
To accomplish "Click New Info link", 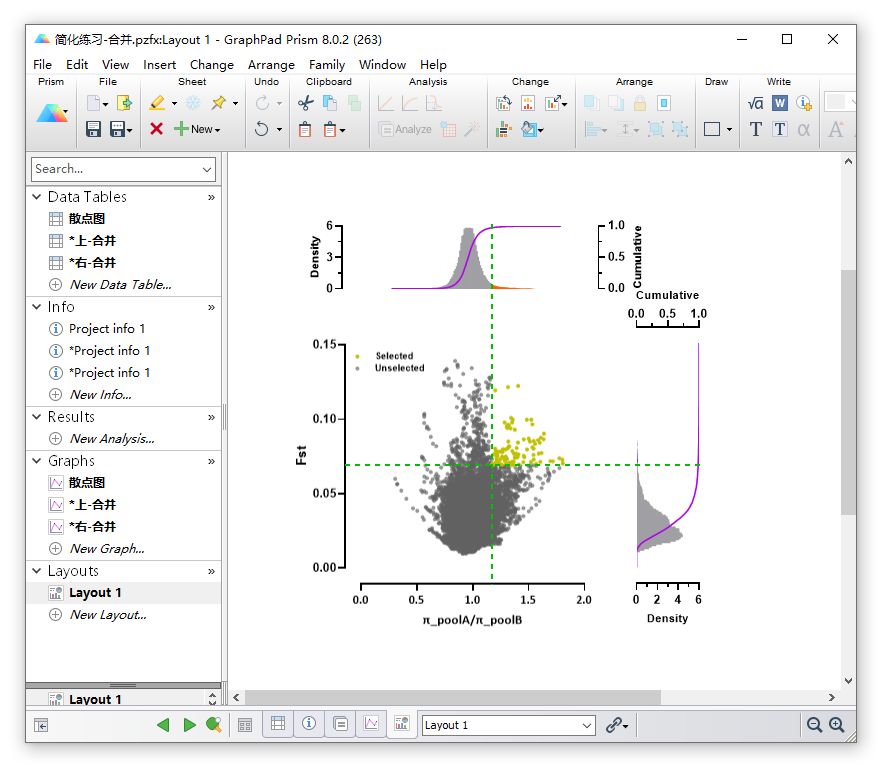I will [101, 395].
